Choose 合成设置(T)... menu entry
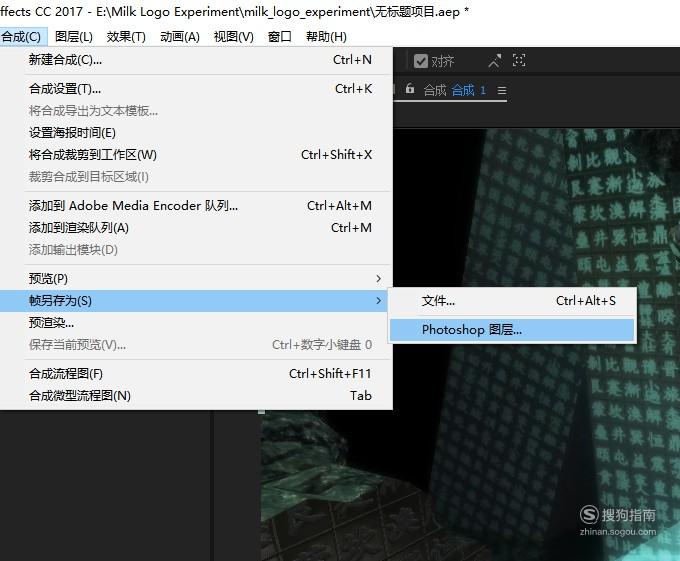The image size is (680, 561). tap(196, 89)
